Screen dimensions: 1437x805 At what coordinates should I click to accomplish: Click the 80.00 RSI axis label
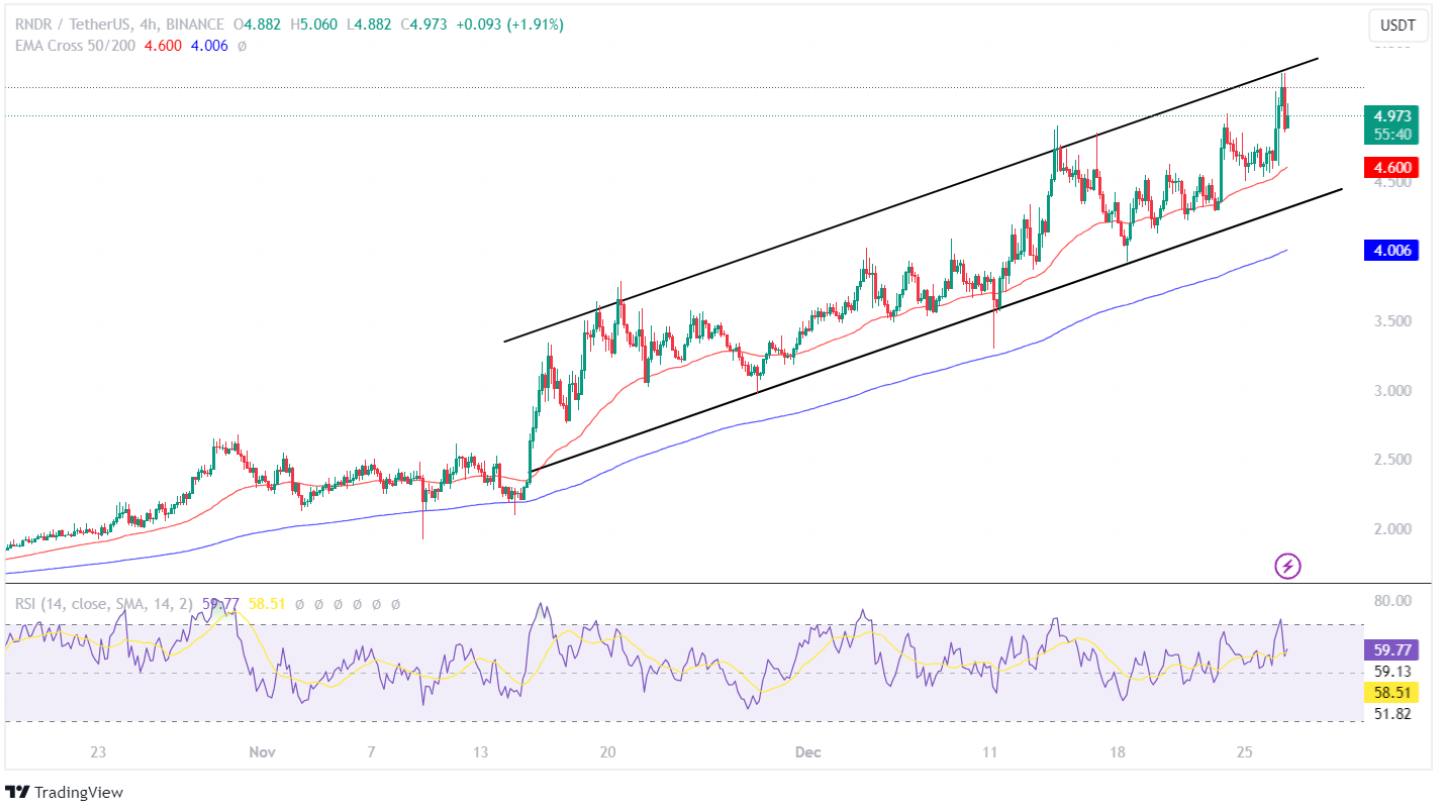click(1392, 600)
